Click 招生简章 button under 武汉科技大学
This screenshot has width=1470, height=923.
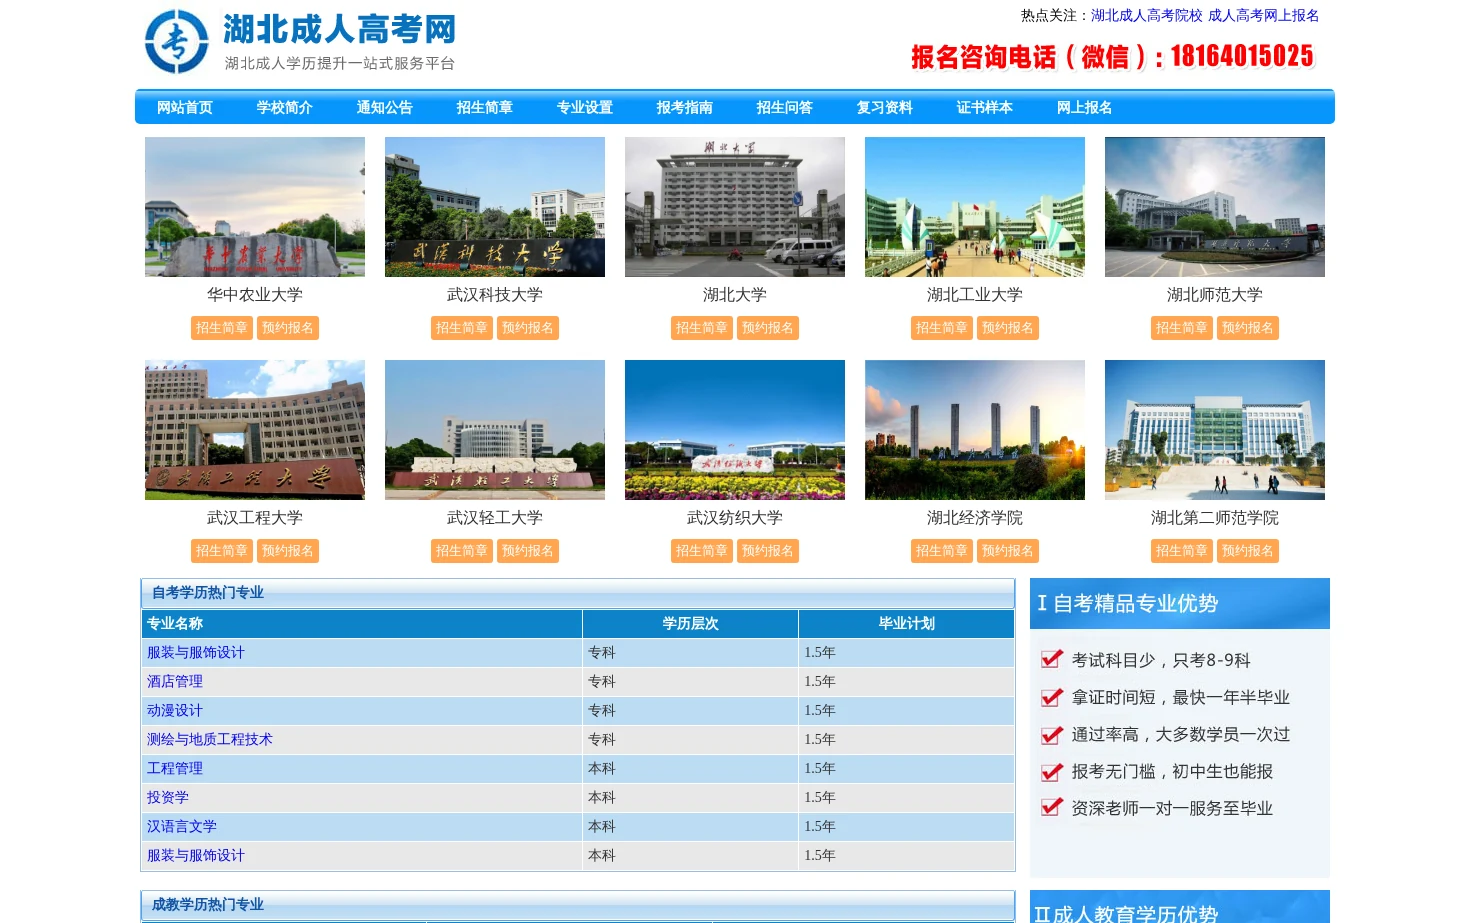[462, 328]
